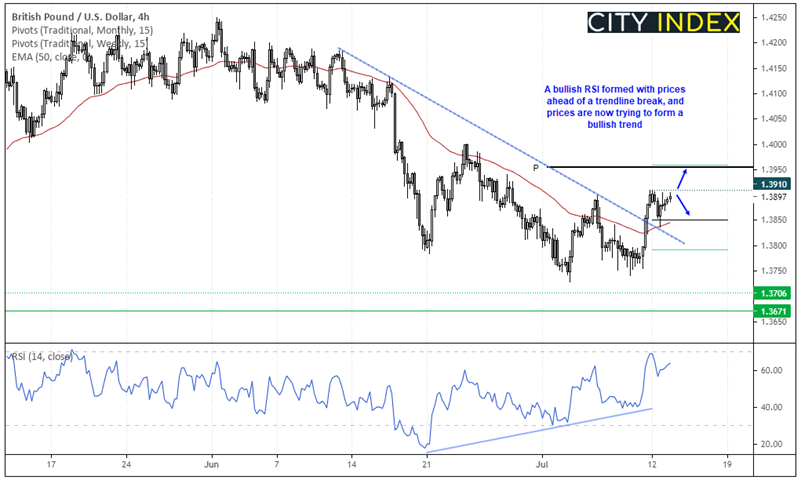Click the 20.00 level on RSI axis

(x=771, y=444)
